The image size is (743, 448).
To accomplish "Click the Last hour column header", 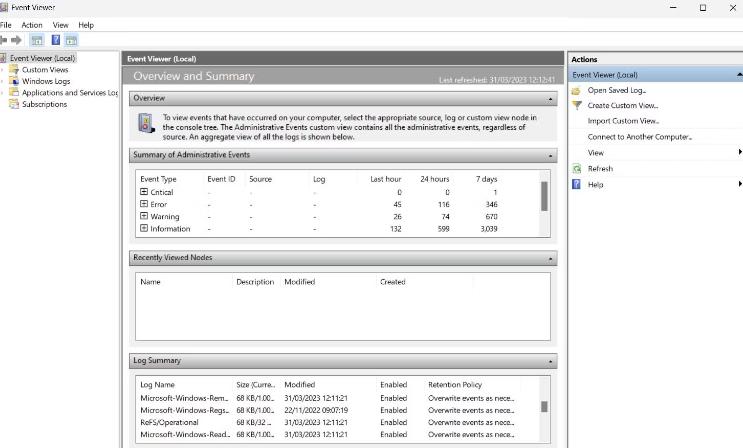I will 385,179.
